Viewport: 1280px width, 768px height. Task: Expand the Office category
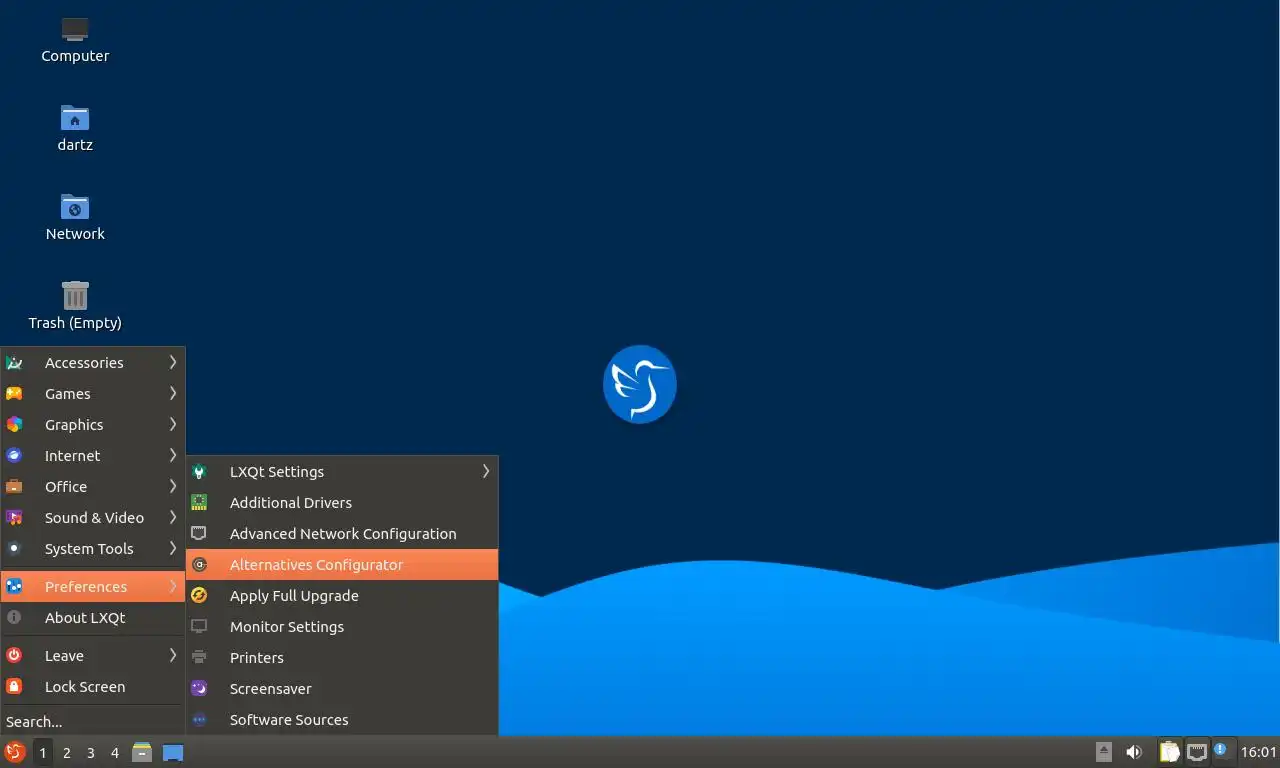[x=93, y=487]
